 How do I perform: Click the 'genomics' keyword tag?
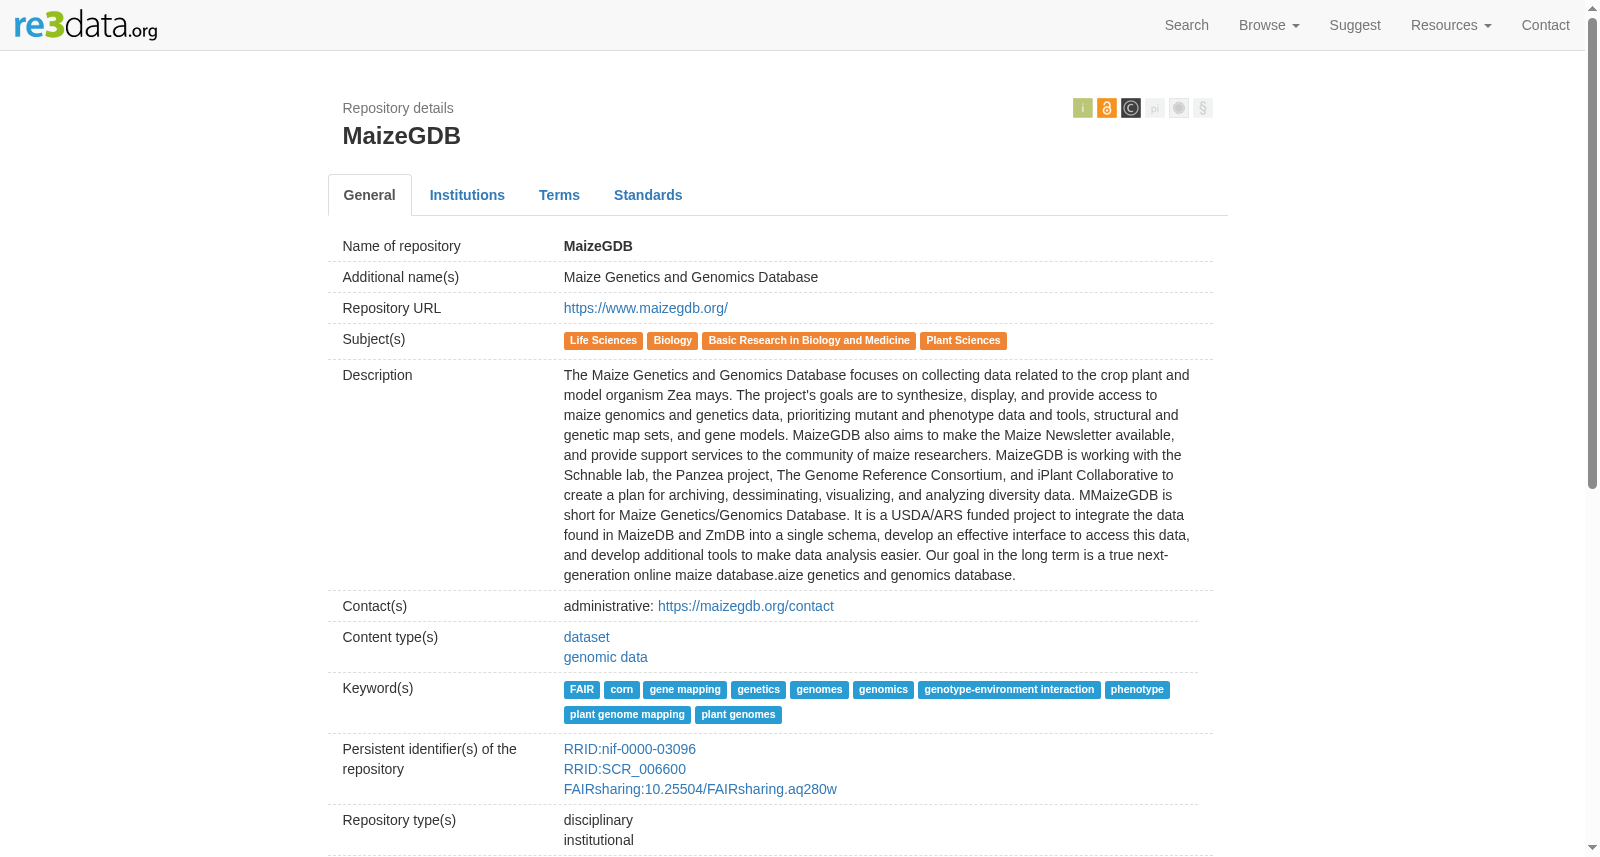point(884,690)
